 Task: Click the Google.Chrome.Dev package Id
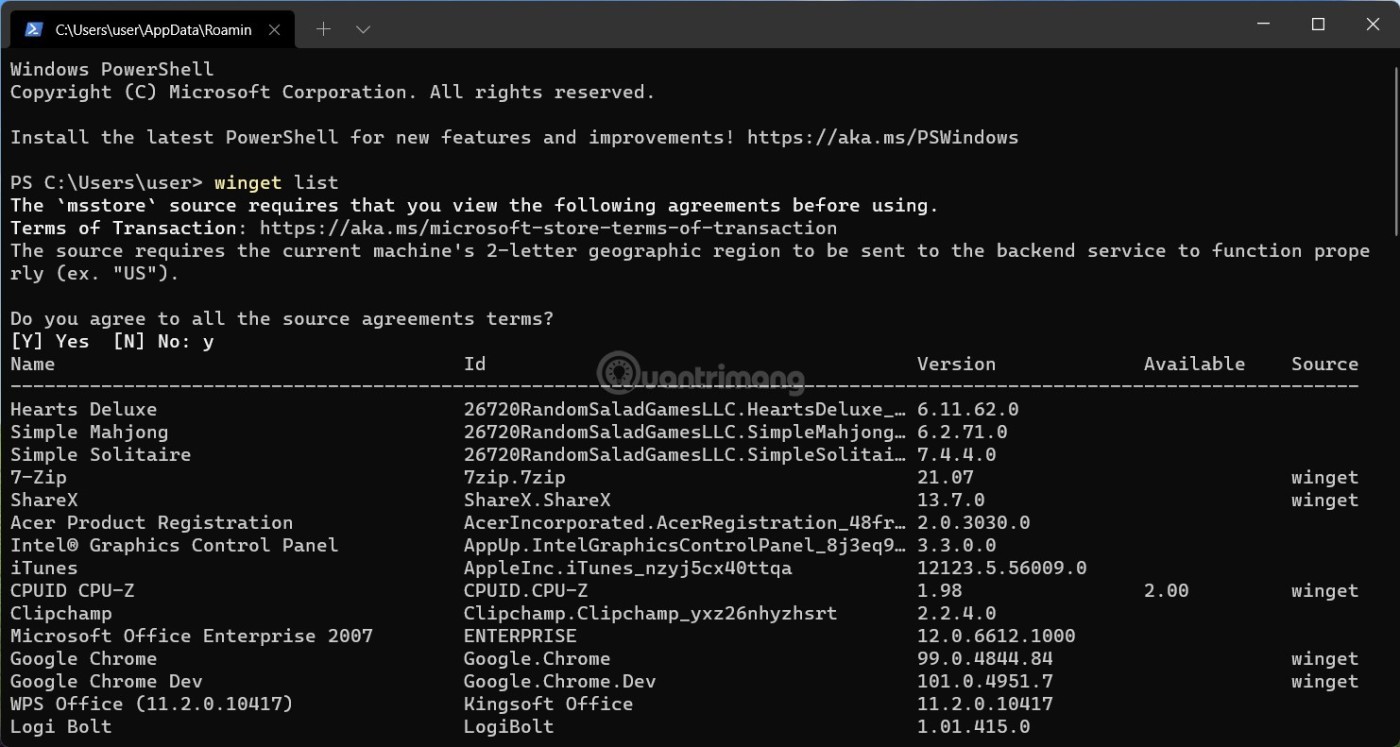pos(559,681)
